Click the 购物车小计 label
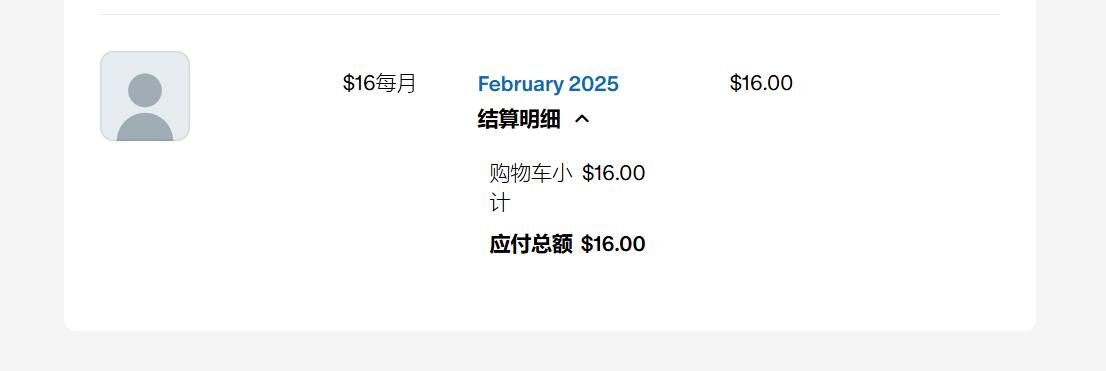Screen dimensions: 1106x371 (x=530, y=188)
